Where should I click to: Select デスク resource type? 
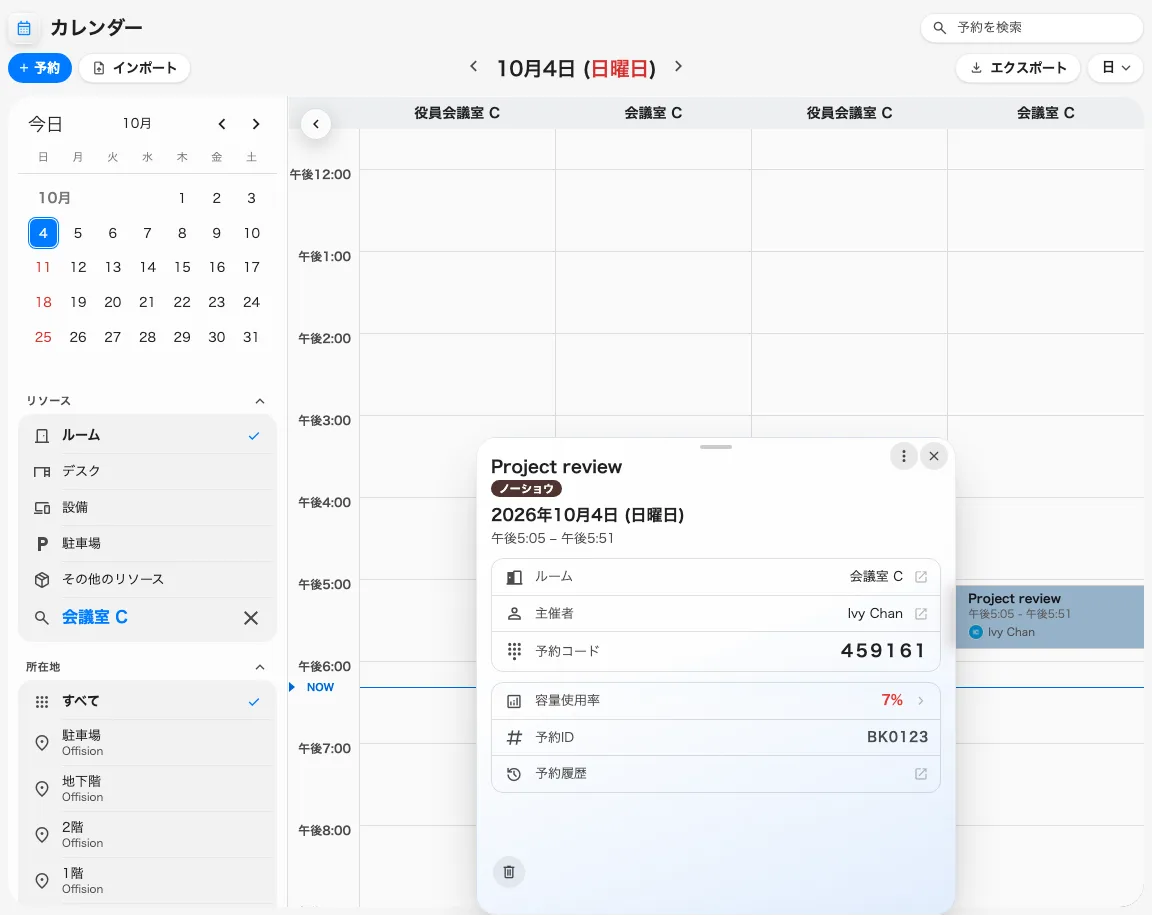click(x=147, y=471)
